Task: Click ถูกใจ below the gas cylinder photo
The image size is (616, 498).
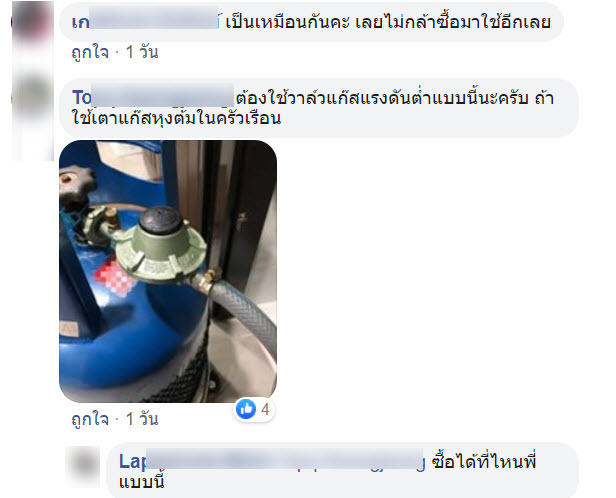Action: (90, 419)
